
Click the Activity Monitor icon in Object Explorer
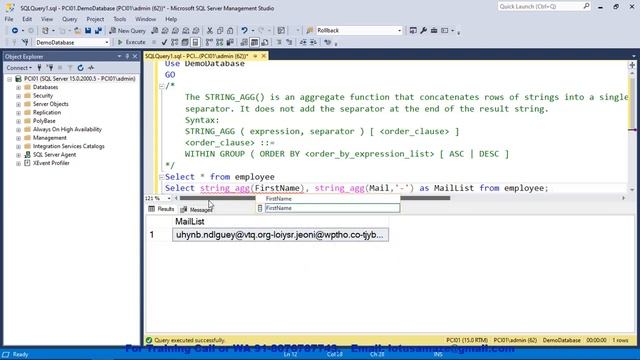coord(91,68)
